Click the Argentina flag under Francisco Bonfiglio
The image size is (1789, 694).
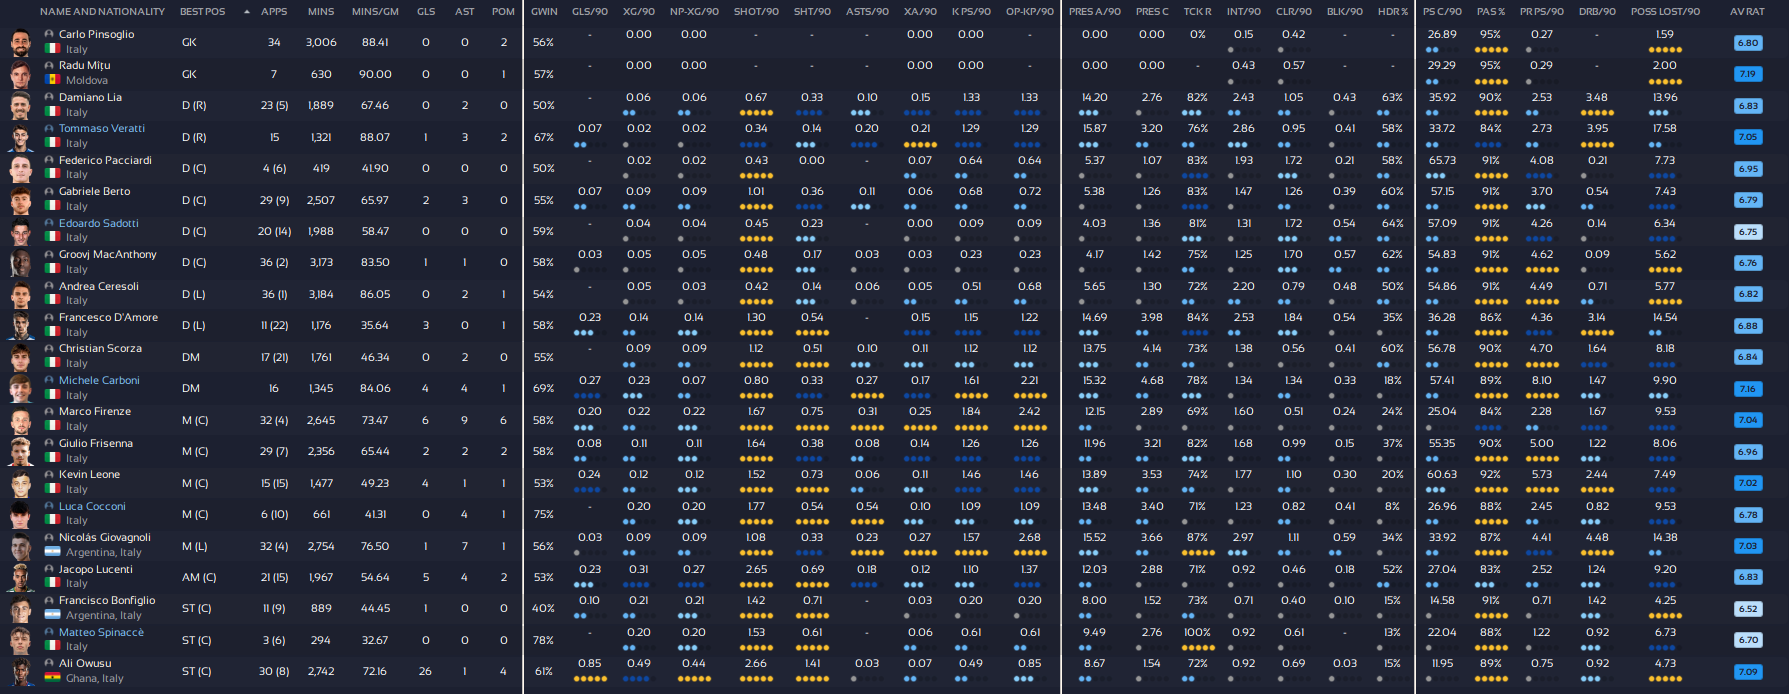tap(53, 615)
